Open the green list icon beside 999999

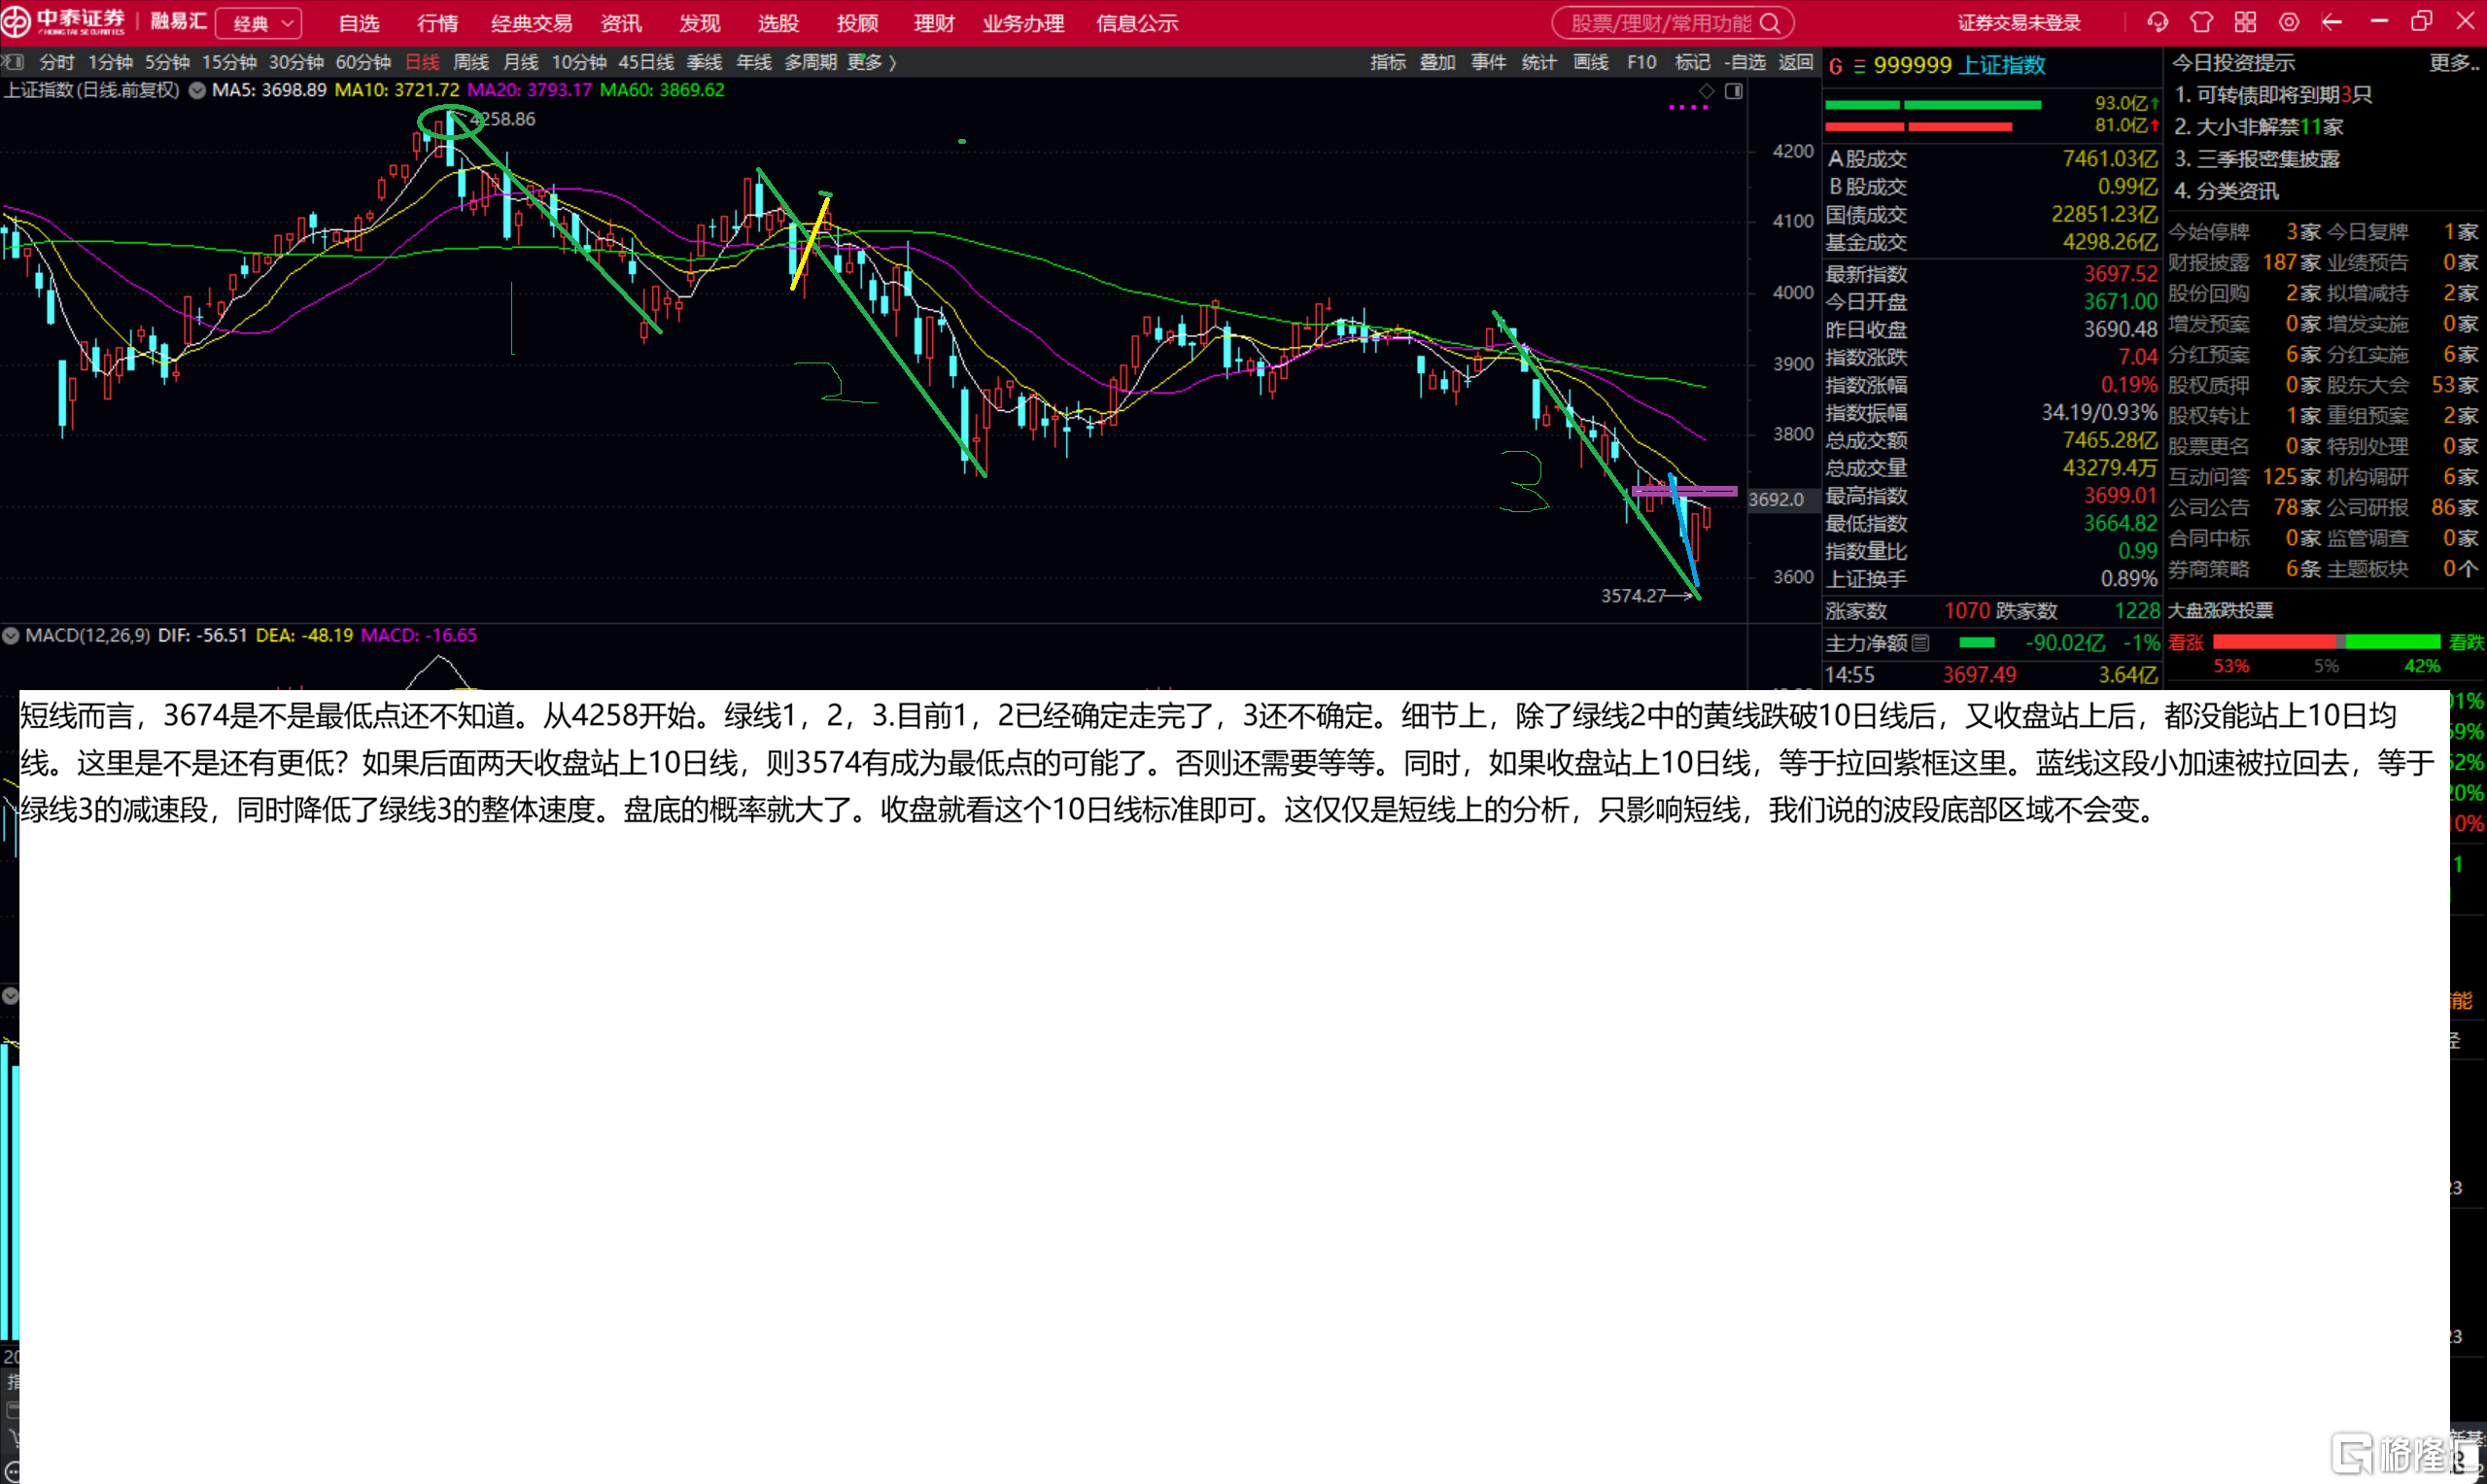pyautogui.click(x=1859, y=66)
